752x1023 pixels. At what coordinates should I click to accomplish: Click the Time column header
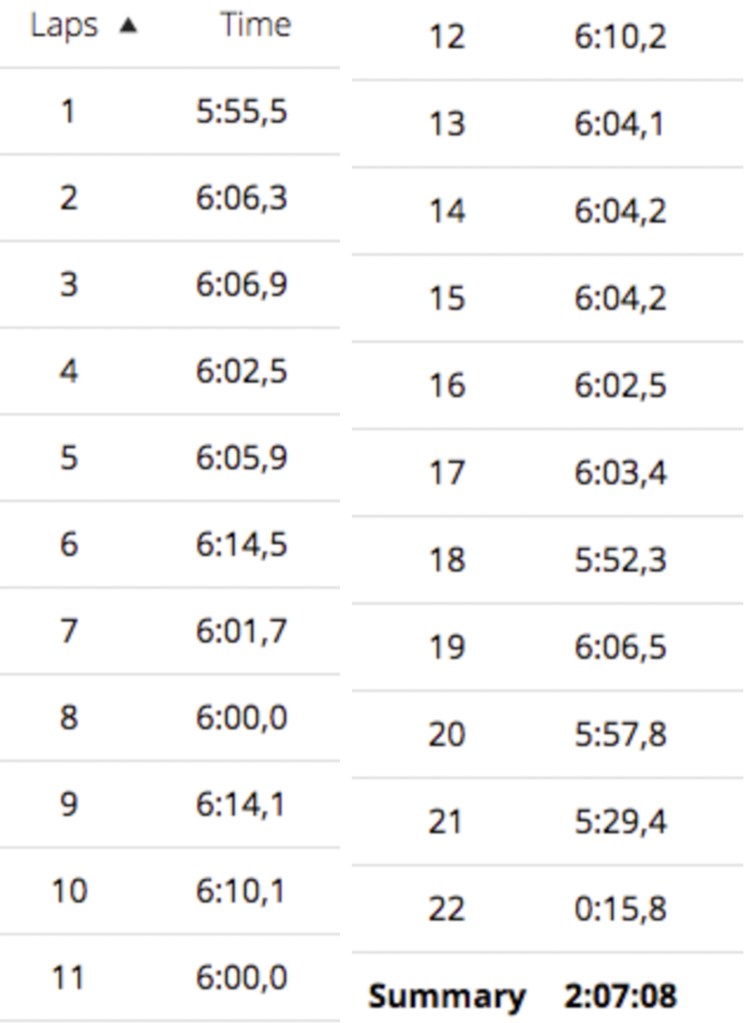(x=256, y=25)
